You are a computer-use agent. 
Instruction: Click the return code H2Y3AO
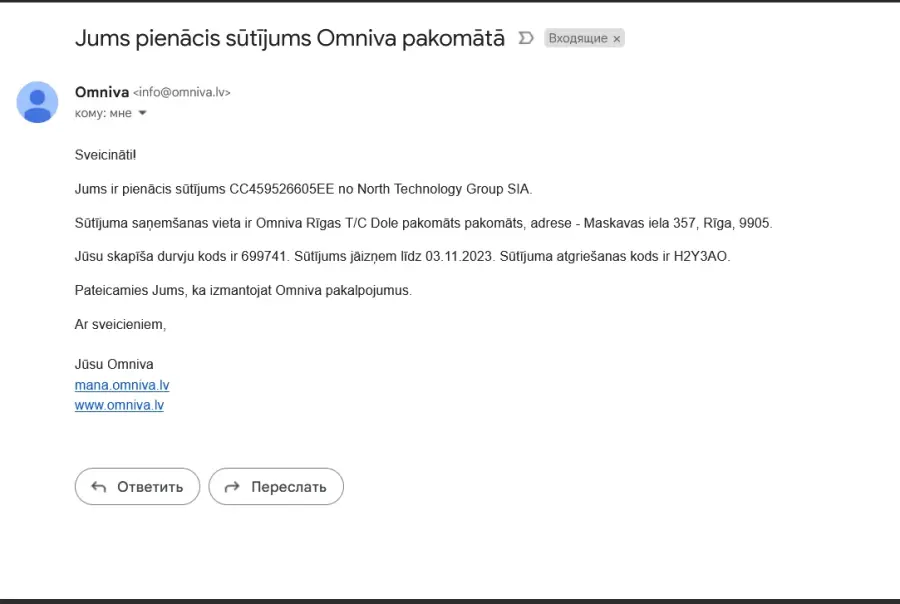tap(700, 256)
